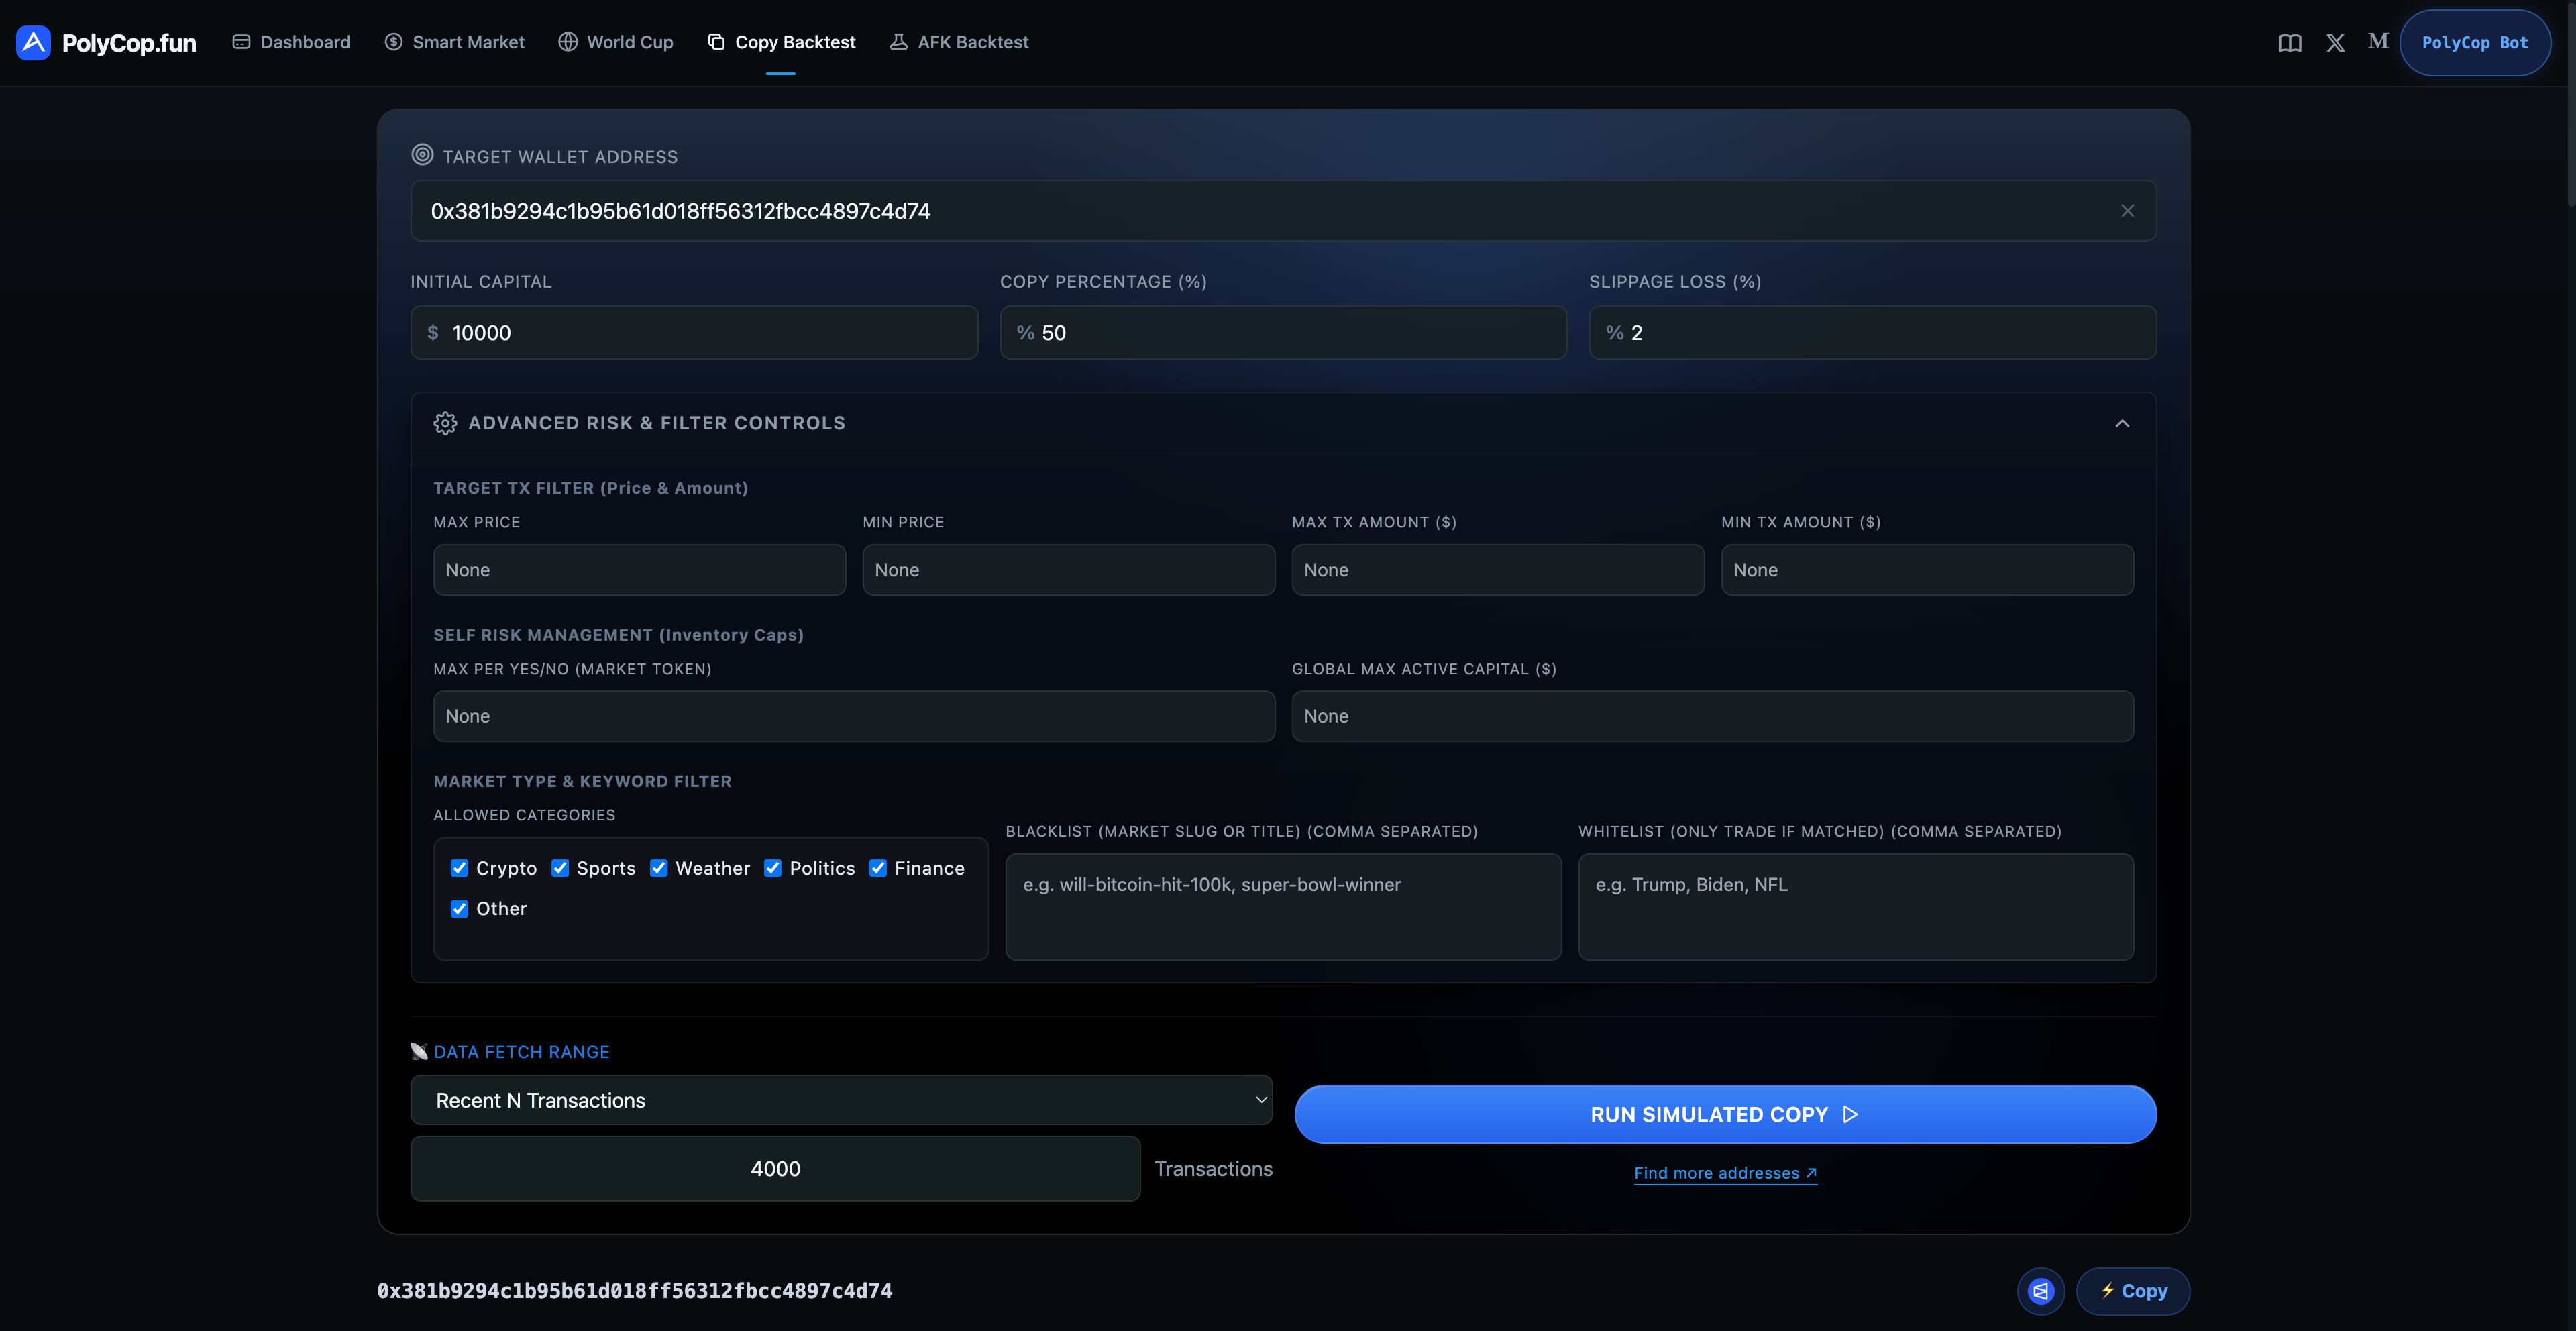Uncheck the Sports category checkbox
Viewport: 2576px width, 1331px height.
pos(560,868)
